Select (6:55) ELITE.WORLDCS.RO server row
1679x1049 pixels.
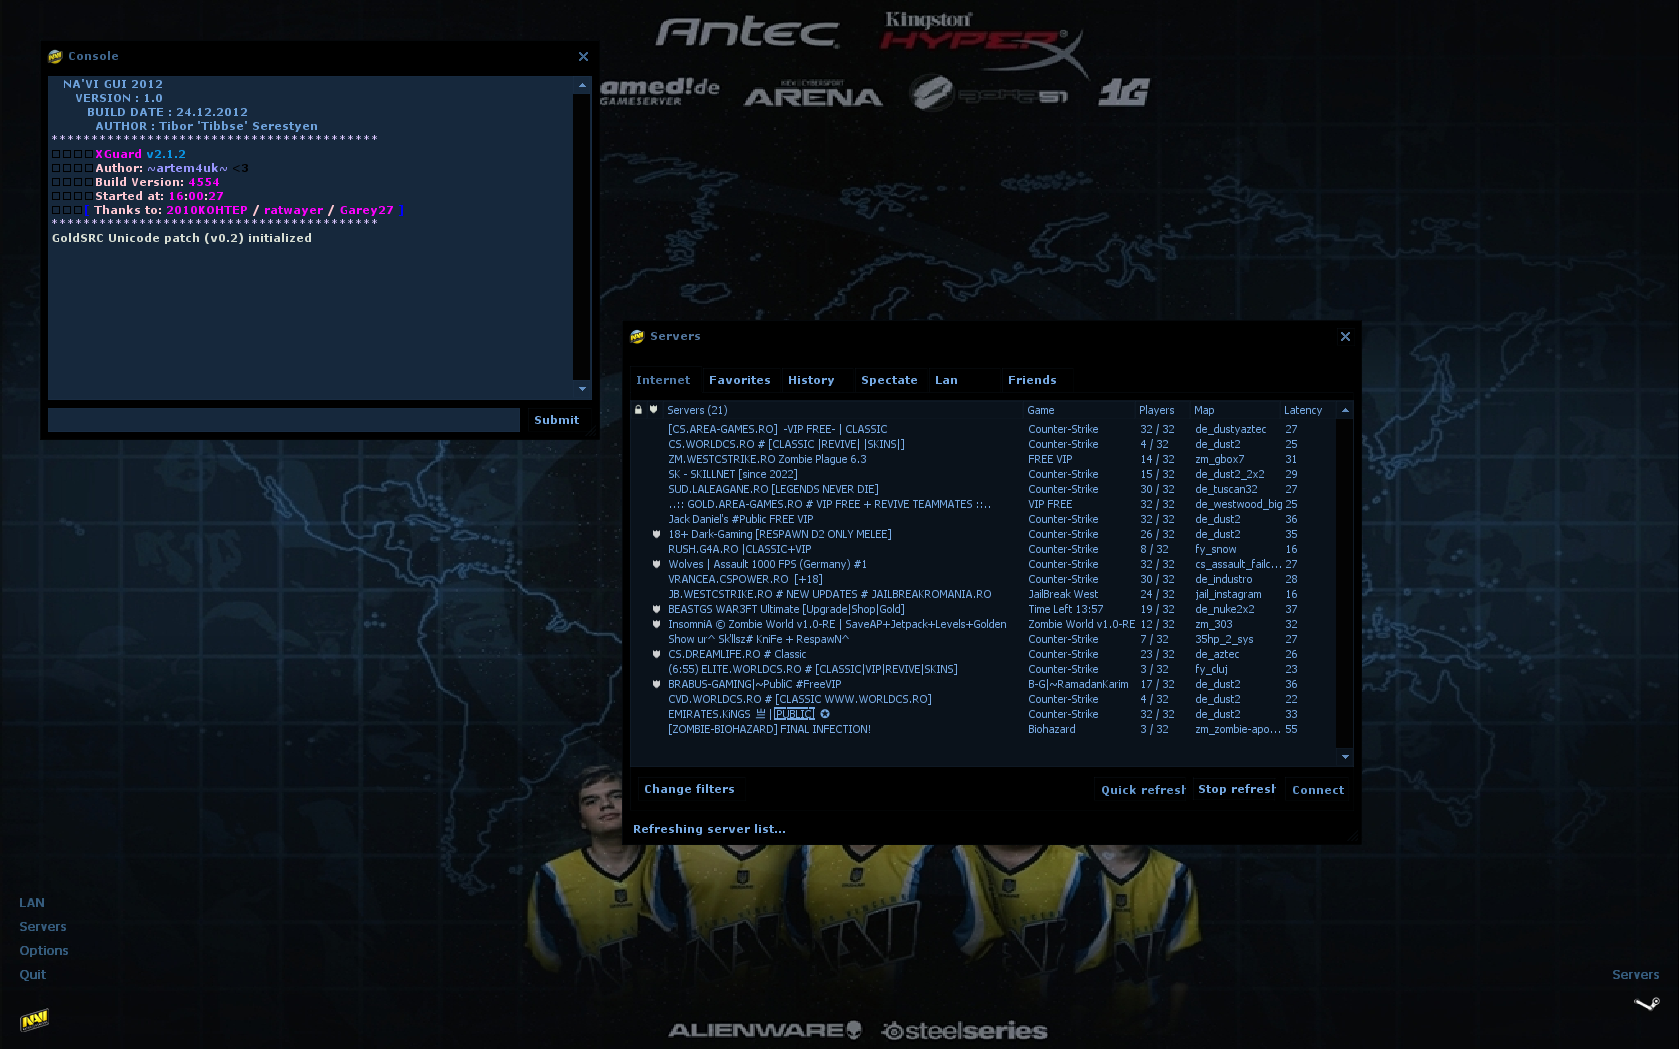(x=985, y=669)
